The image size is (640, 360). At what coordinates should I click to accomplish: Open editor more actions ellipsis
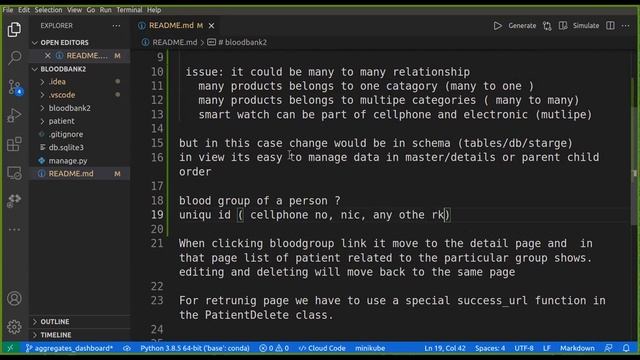tap(625, 26)
